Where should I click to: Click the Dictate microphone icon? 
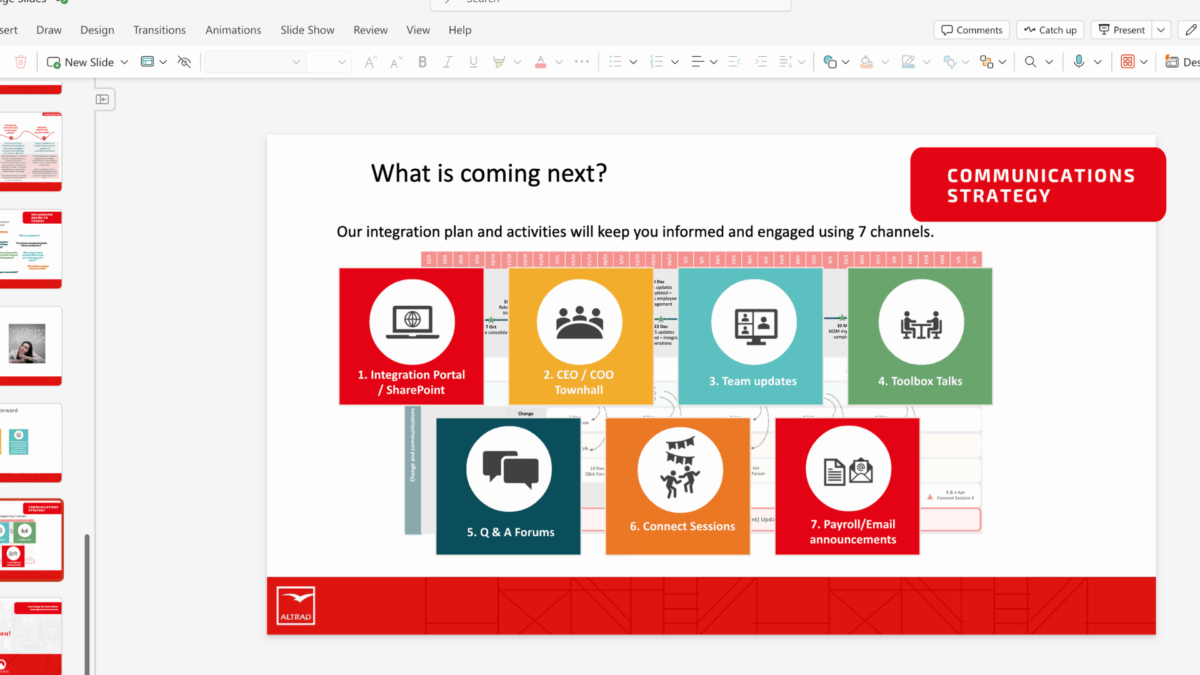tap(1079, 62)
